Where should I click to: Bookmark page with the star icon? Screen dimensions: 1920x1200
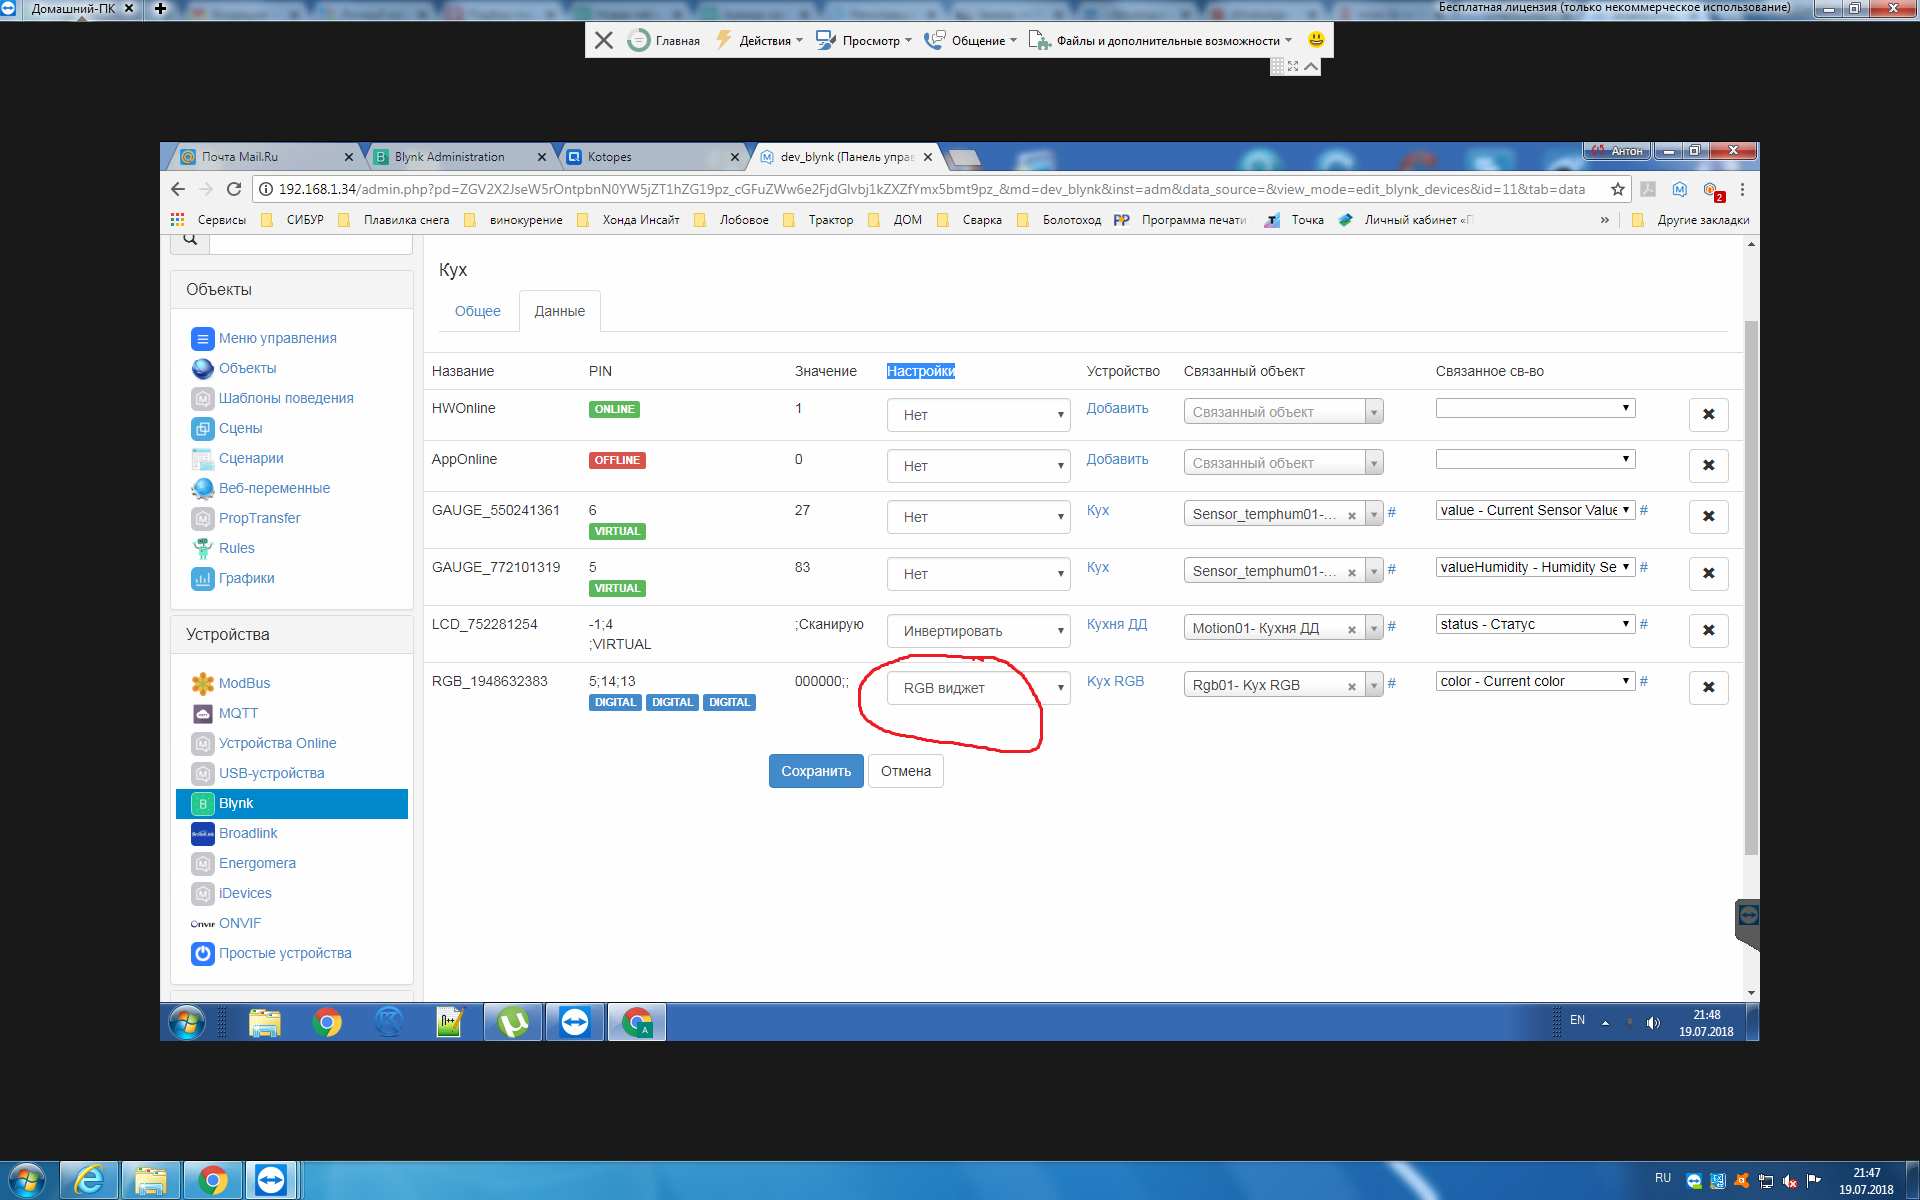[1617, 189]
